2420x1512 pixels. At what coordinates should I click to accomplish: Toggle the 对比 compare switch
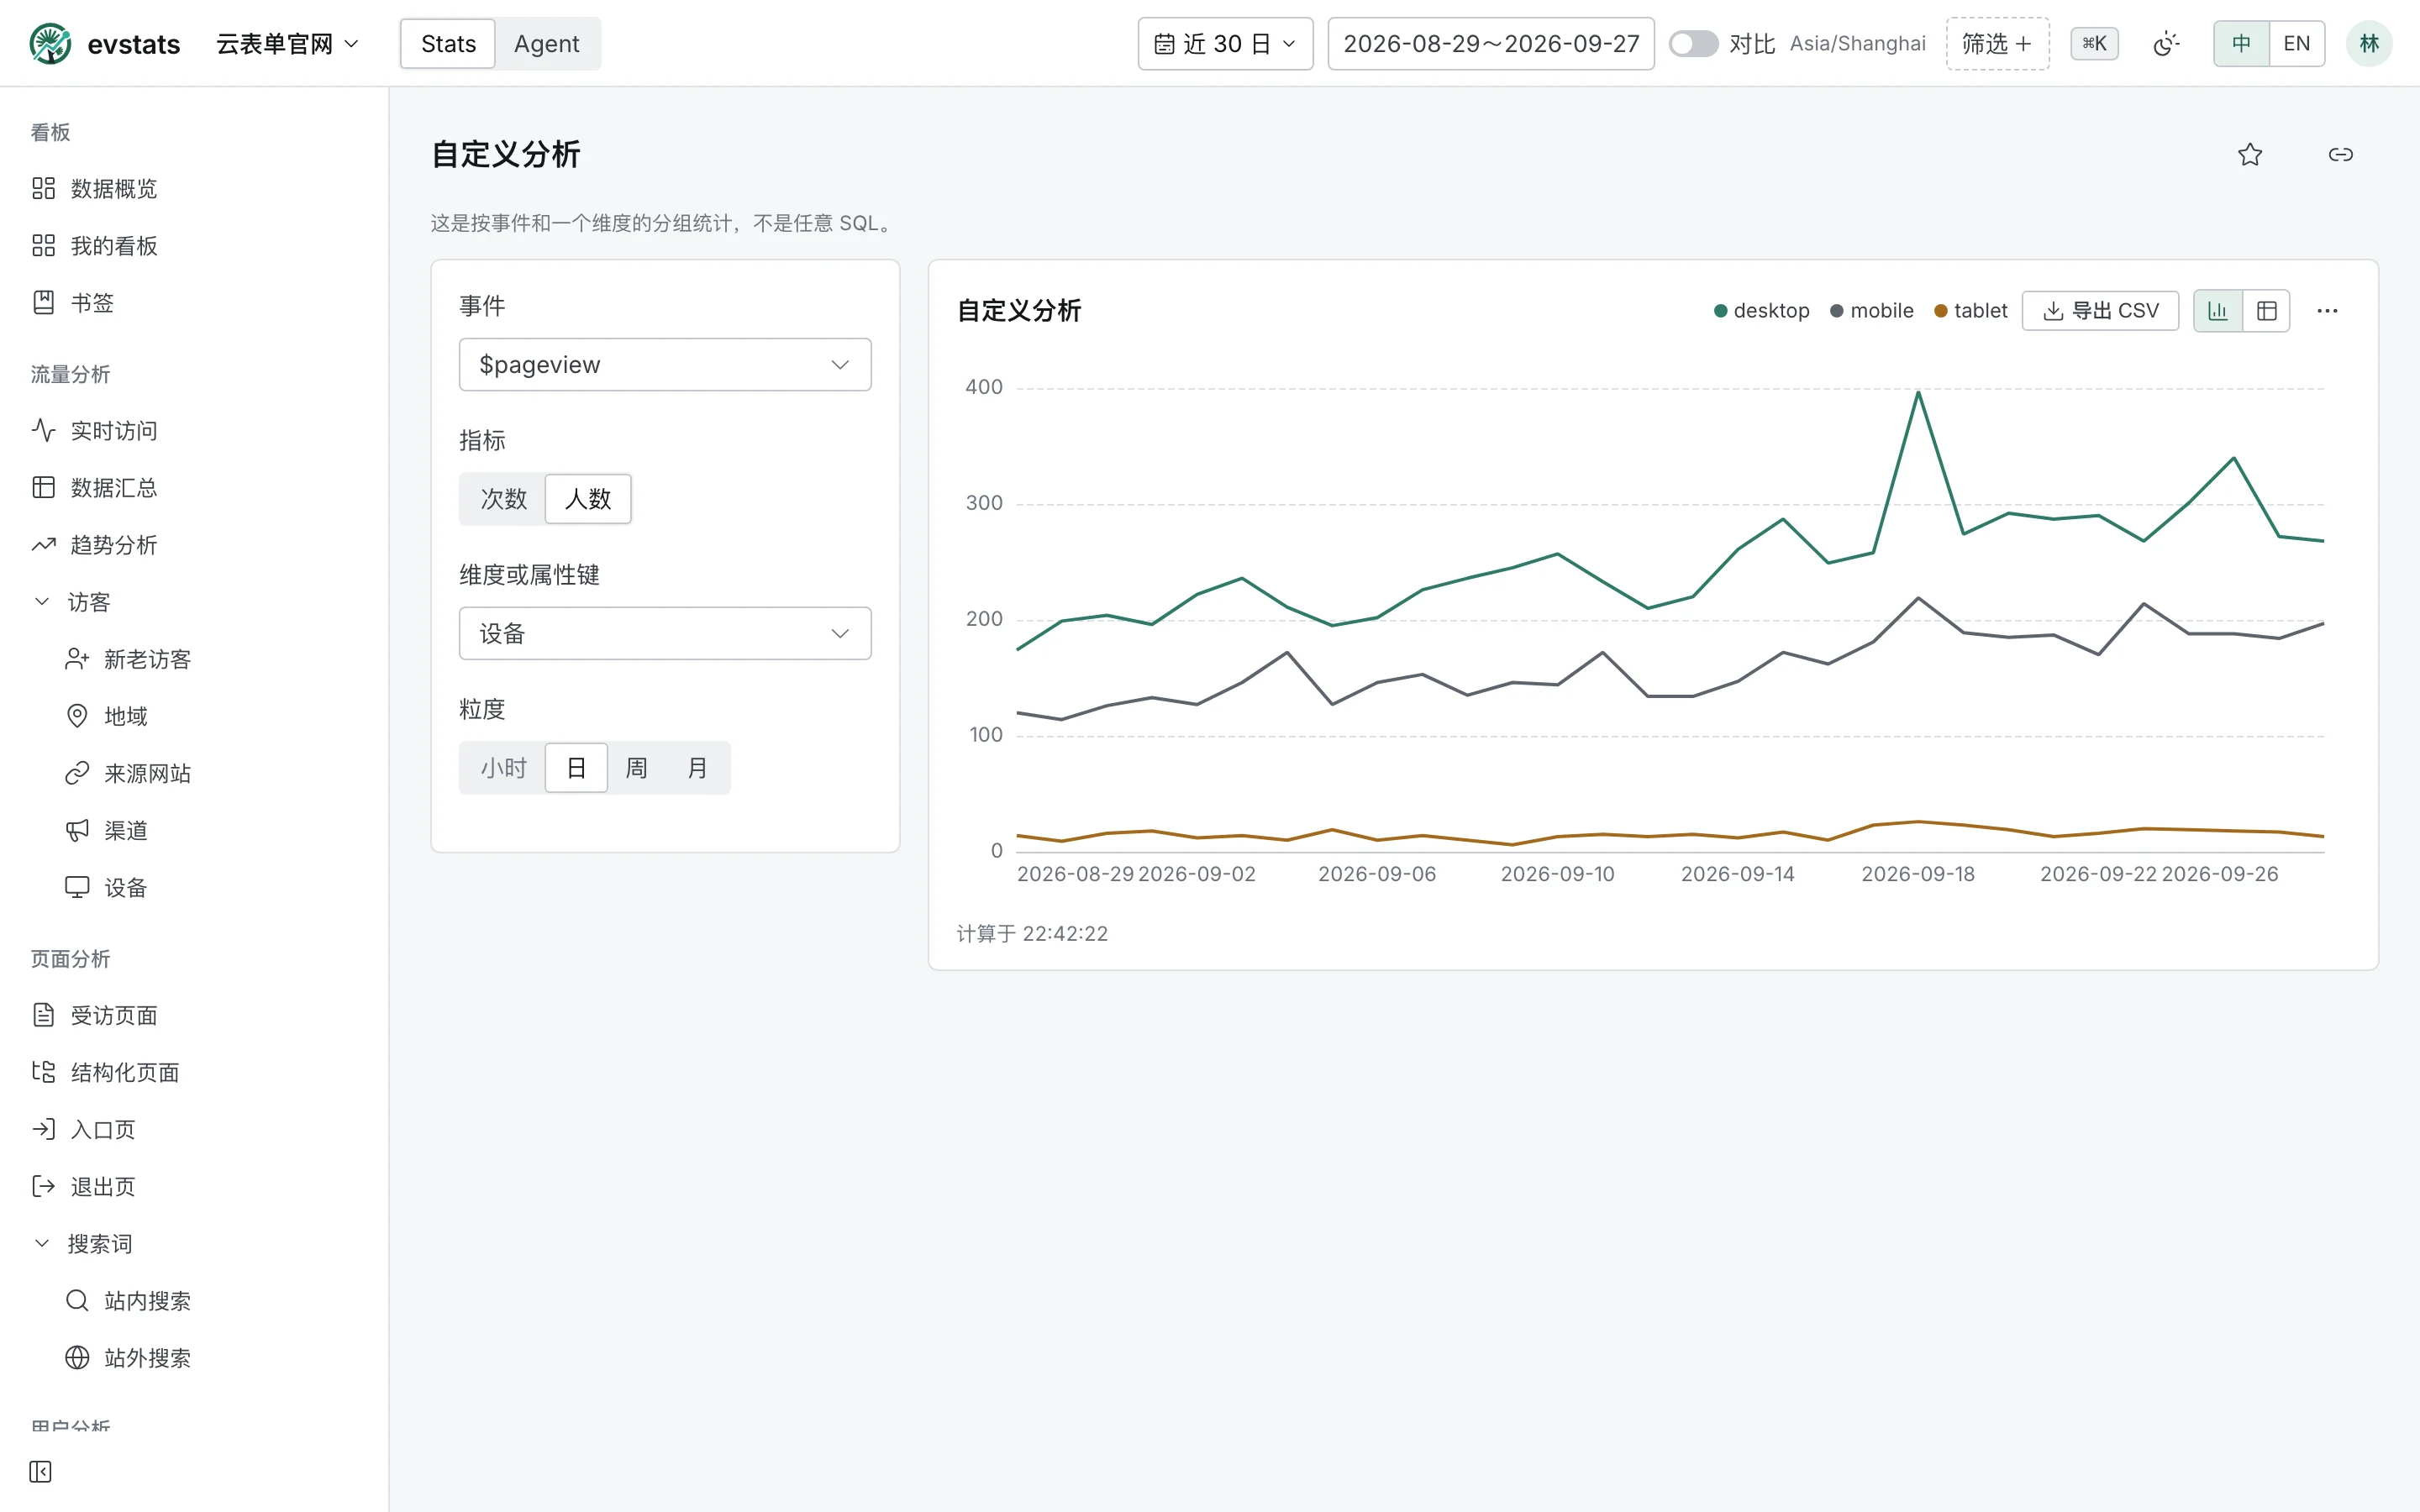pyautogui.click(x=1693, y=44)
